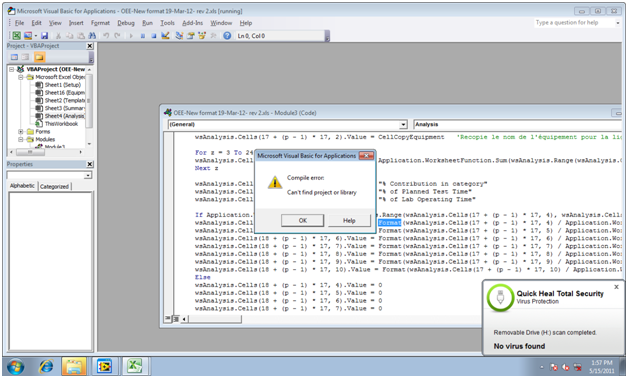Open the Debug menu
The width and height of the screenshot is (628, 378).
tap(126, 23)
